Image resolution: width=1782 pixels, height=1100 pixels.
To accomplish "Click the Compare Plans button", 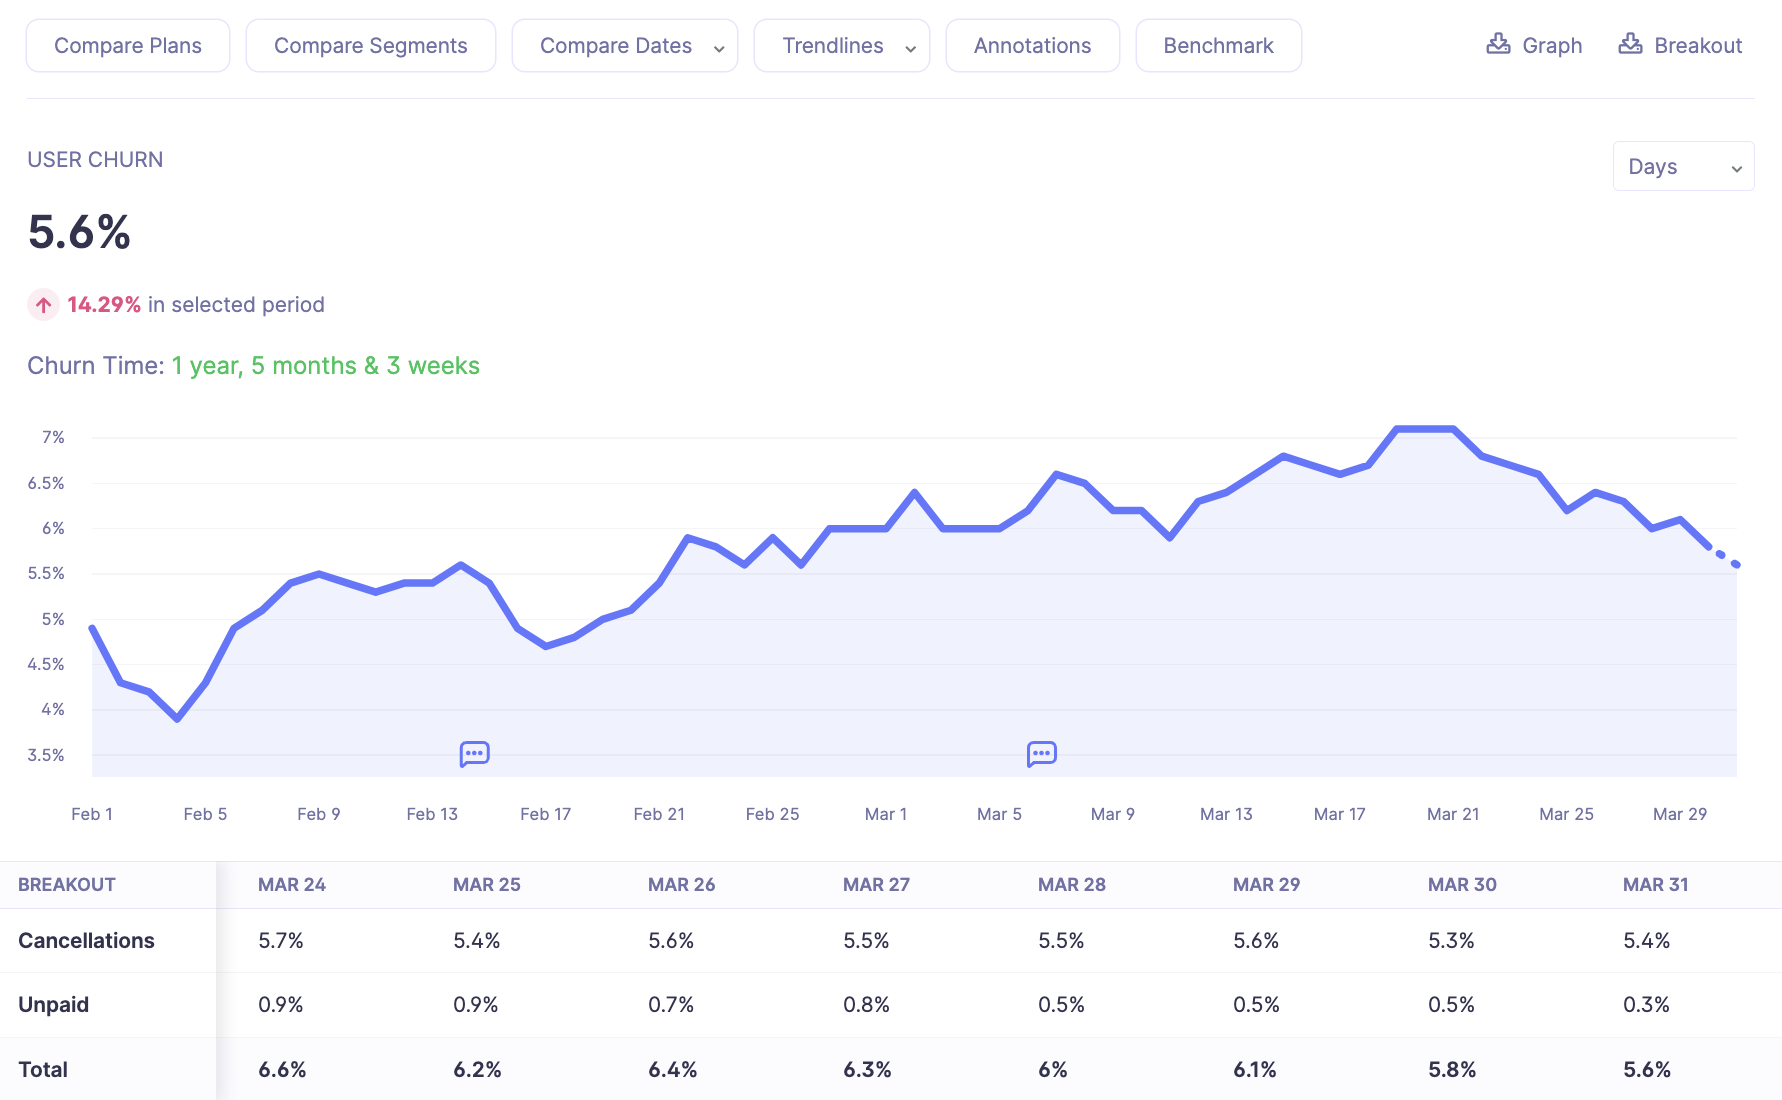I will tap(128, 46).
